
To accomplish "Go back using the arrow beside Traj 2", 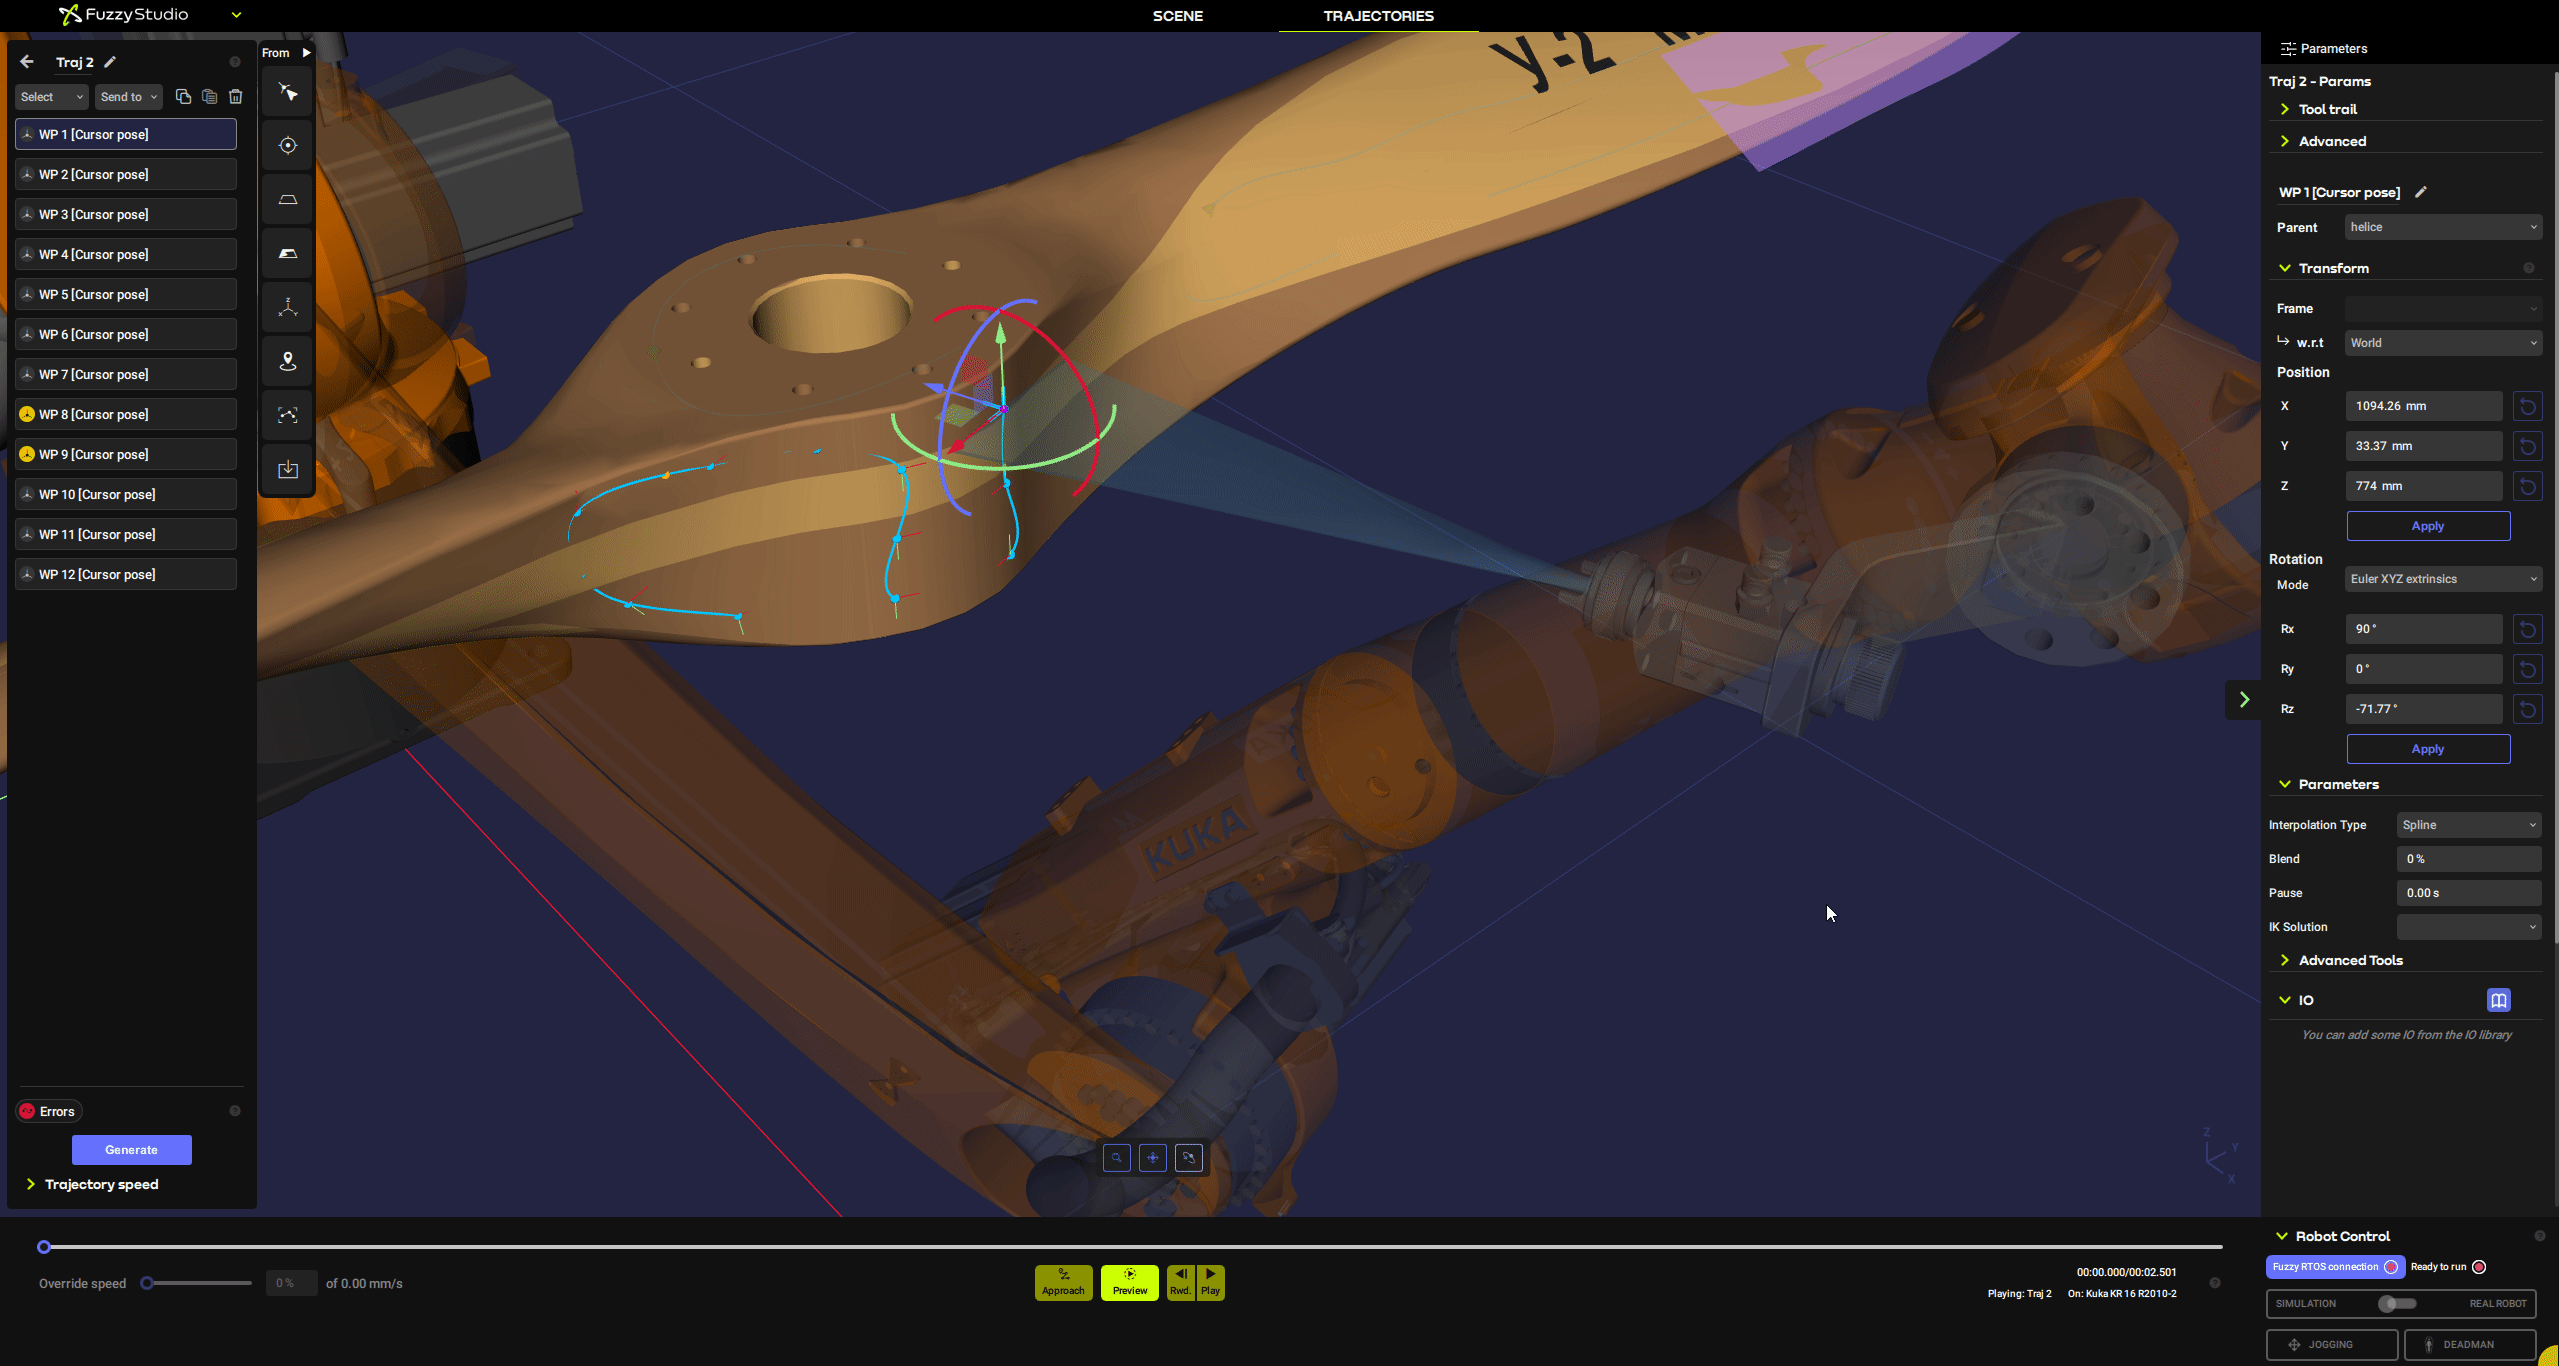I will point(27,62).
